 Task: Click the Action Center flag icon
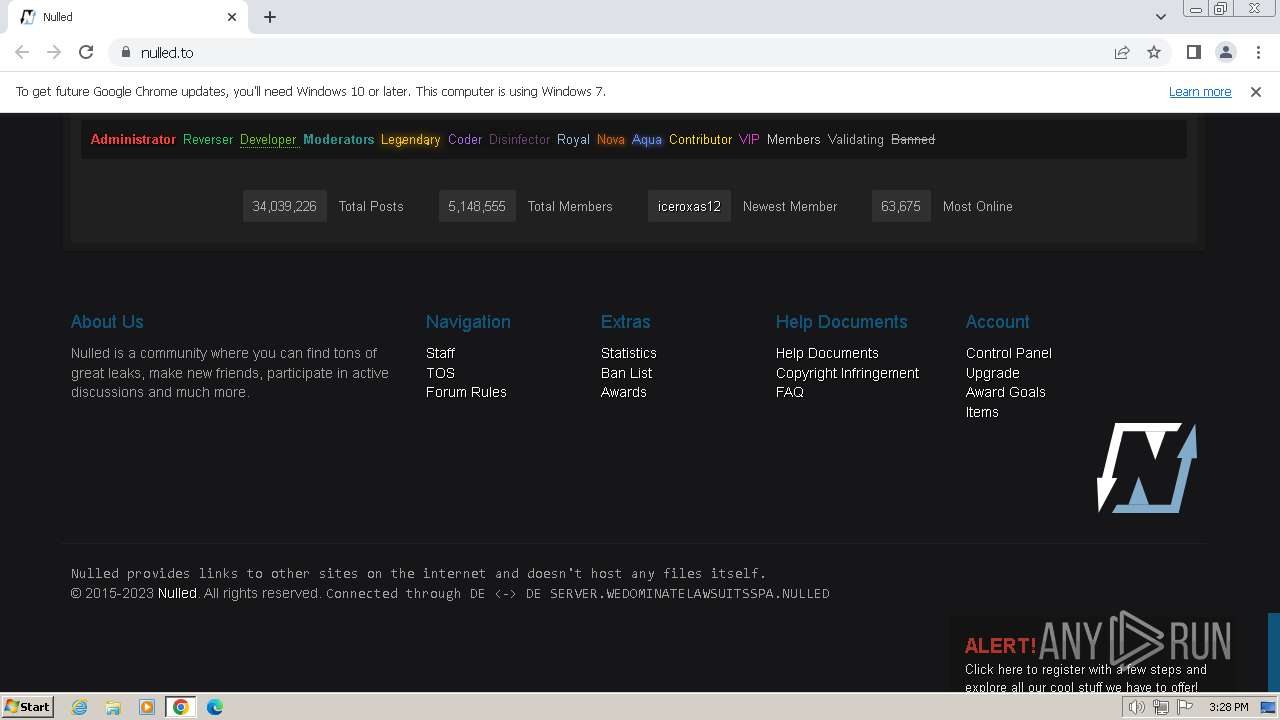click(x=1185, y=707)
